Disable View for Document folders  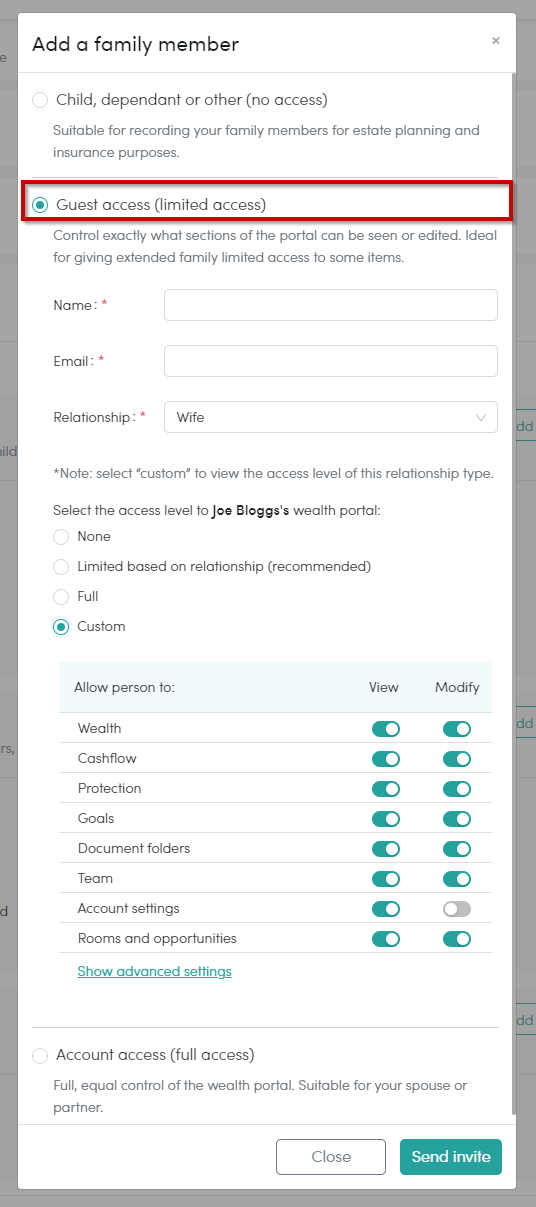pyautogui.click(x=386, y=849)
